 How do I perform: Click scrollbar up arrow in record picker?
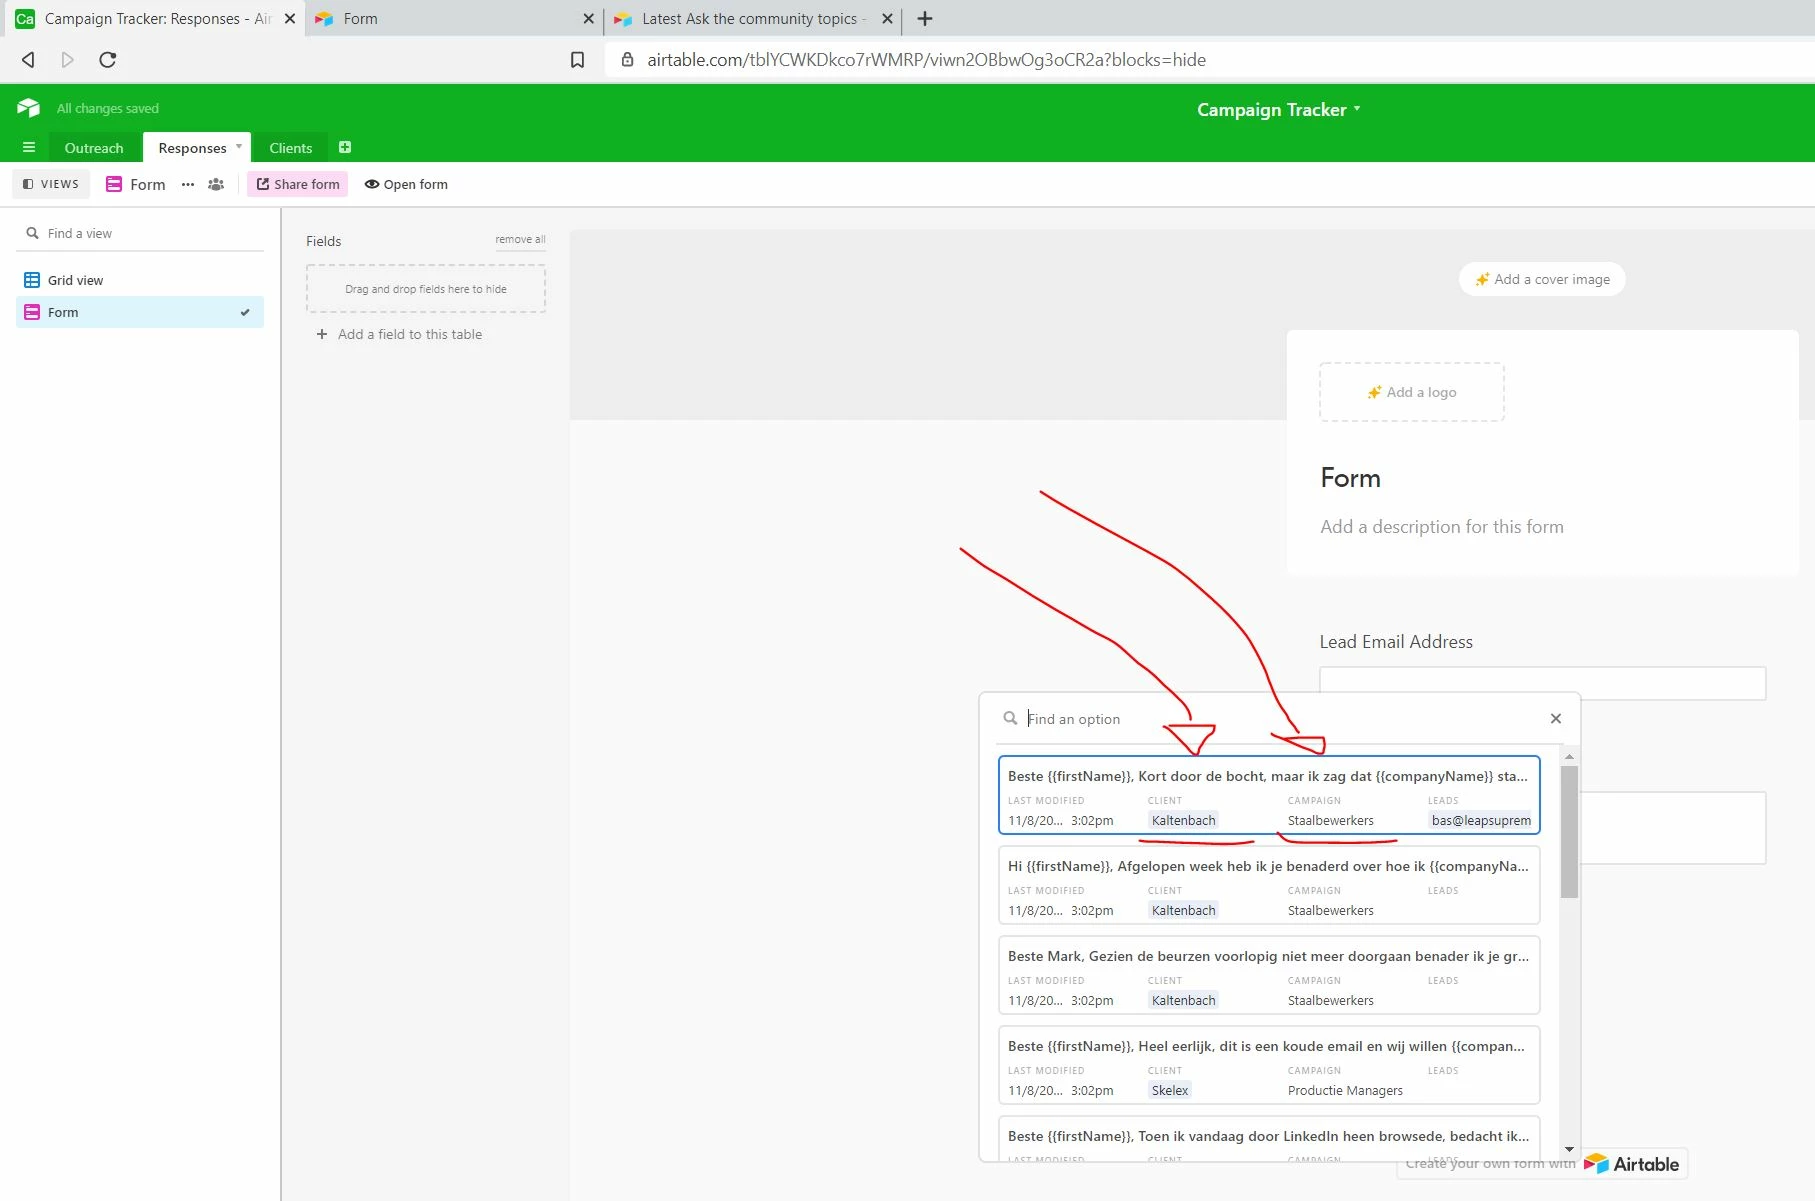[1569, 756]
